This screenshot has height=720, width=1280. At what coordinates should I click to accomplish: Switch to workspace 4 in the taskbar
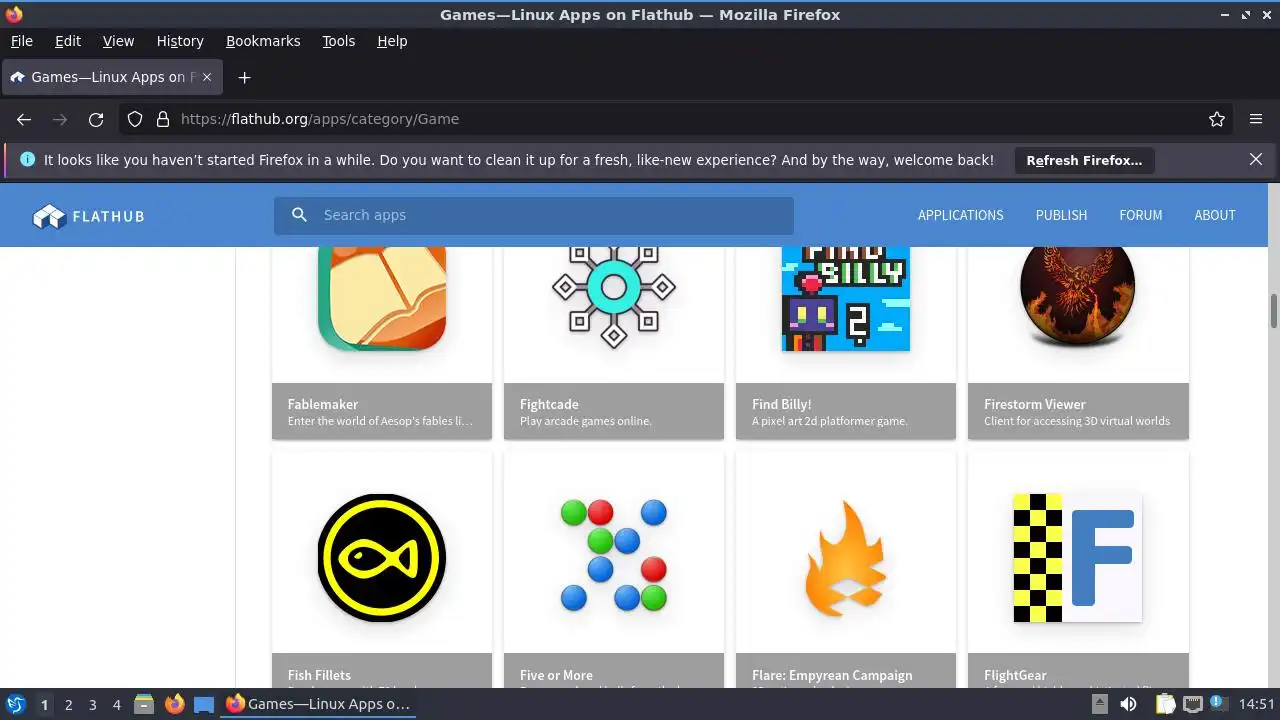tap(116, 704)
